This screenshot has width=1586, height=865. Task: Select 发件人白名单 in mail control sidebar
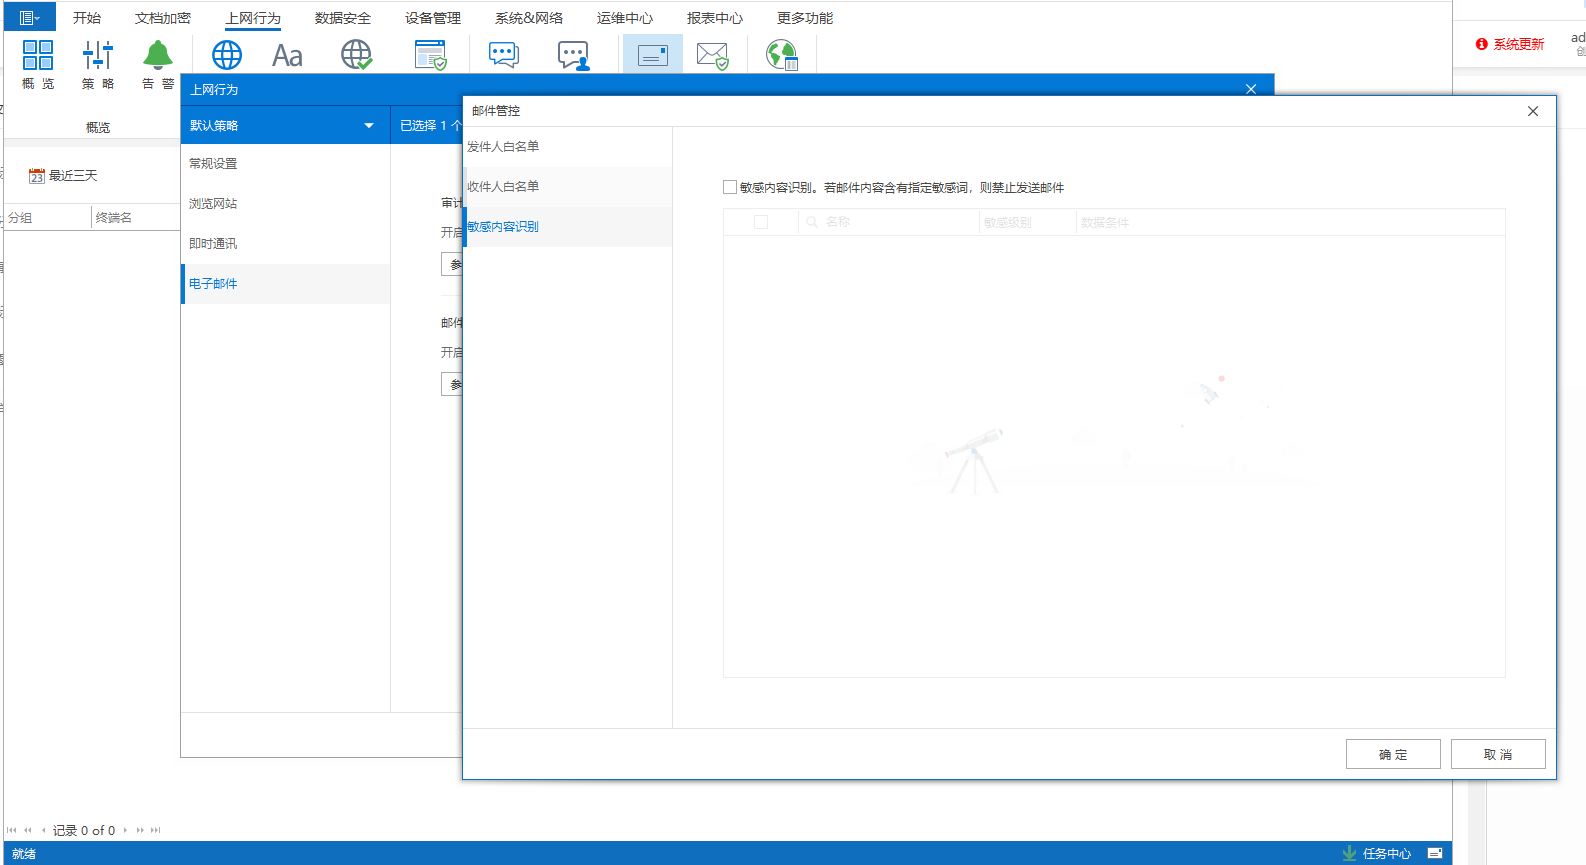point(567,147)
